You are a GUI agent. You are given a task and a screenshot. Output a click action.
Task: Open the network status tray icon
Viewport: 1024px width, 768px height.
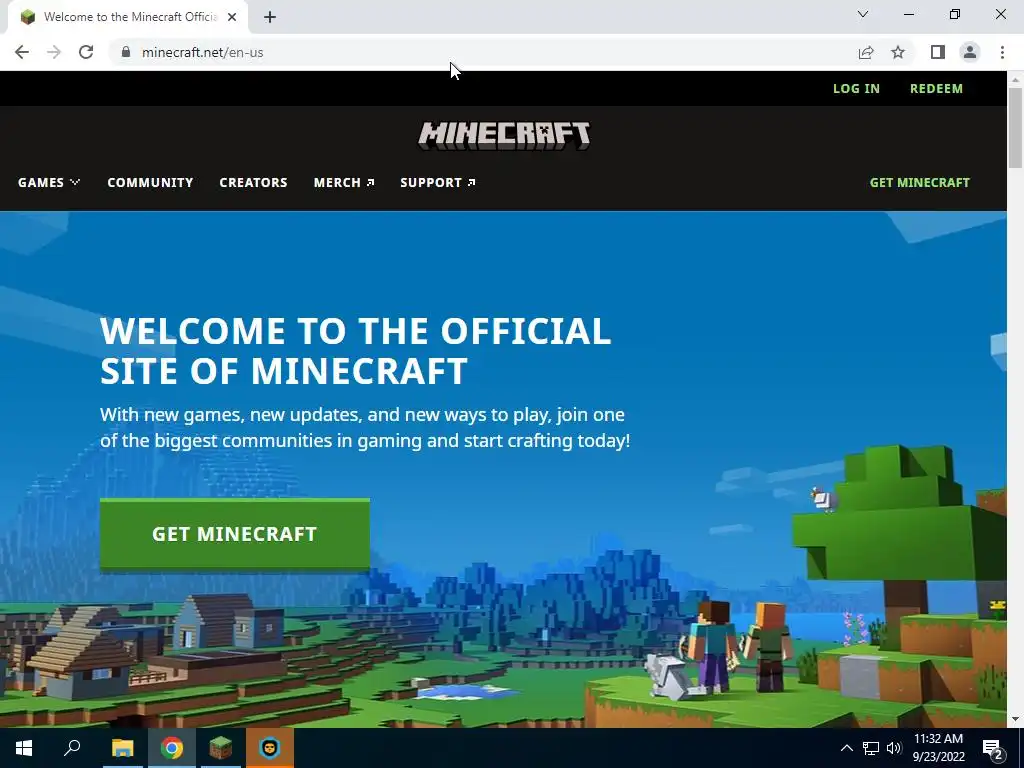871,748
